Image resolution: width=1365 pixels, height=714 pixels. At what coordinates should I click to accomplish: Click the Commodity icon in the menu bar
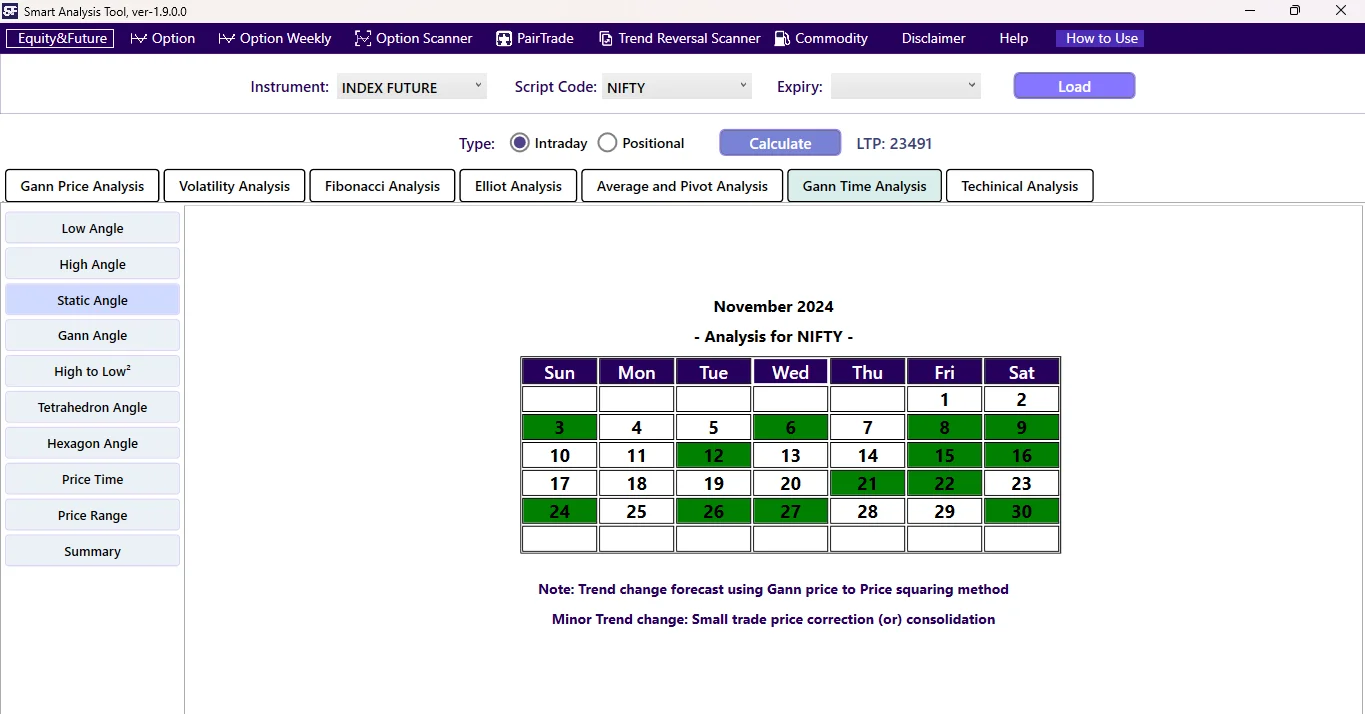pyautogui.click(x=781, y=38)
